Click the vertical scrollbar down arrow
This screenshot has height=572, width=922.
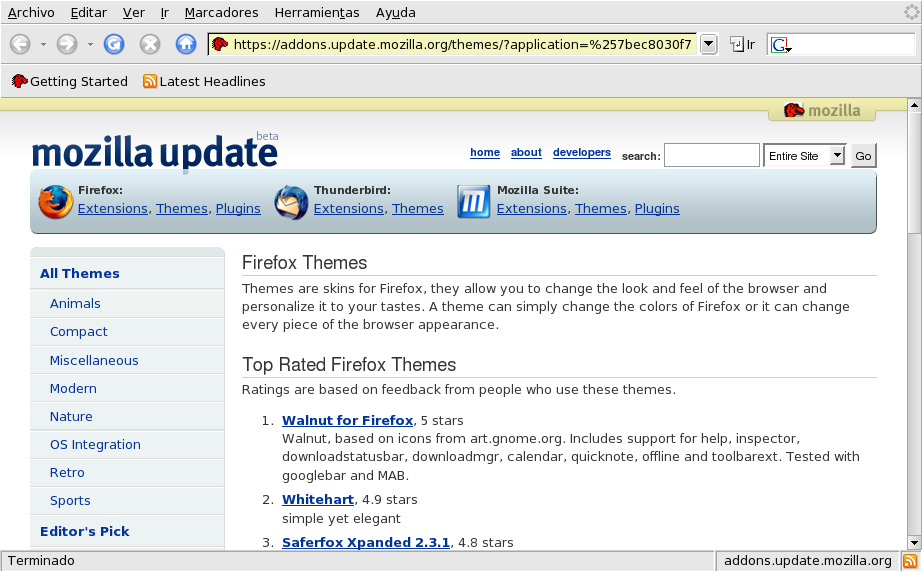[x=914, y=543]
